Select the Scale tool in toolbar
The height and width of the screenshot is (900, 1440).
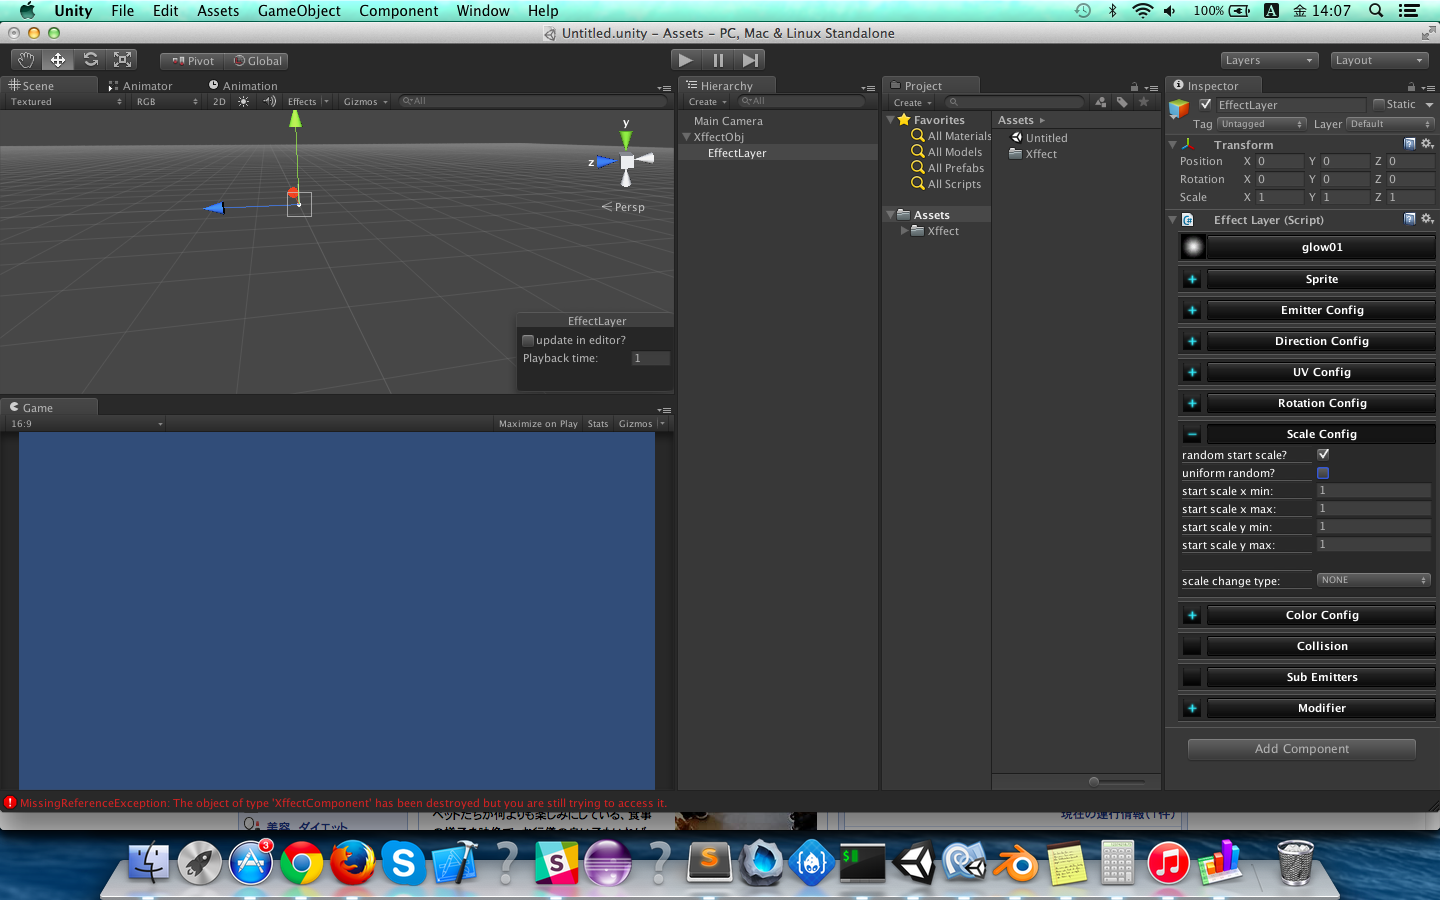[x=122, y=60]
